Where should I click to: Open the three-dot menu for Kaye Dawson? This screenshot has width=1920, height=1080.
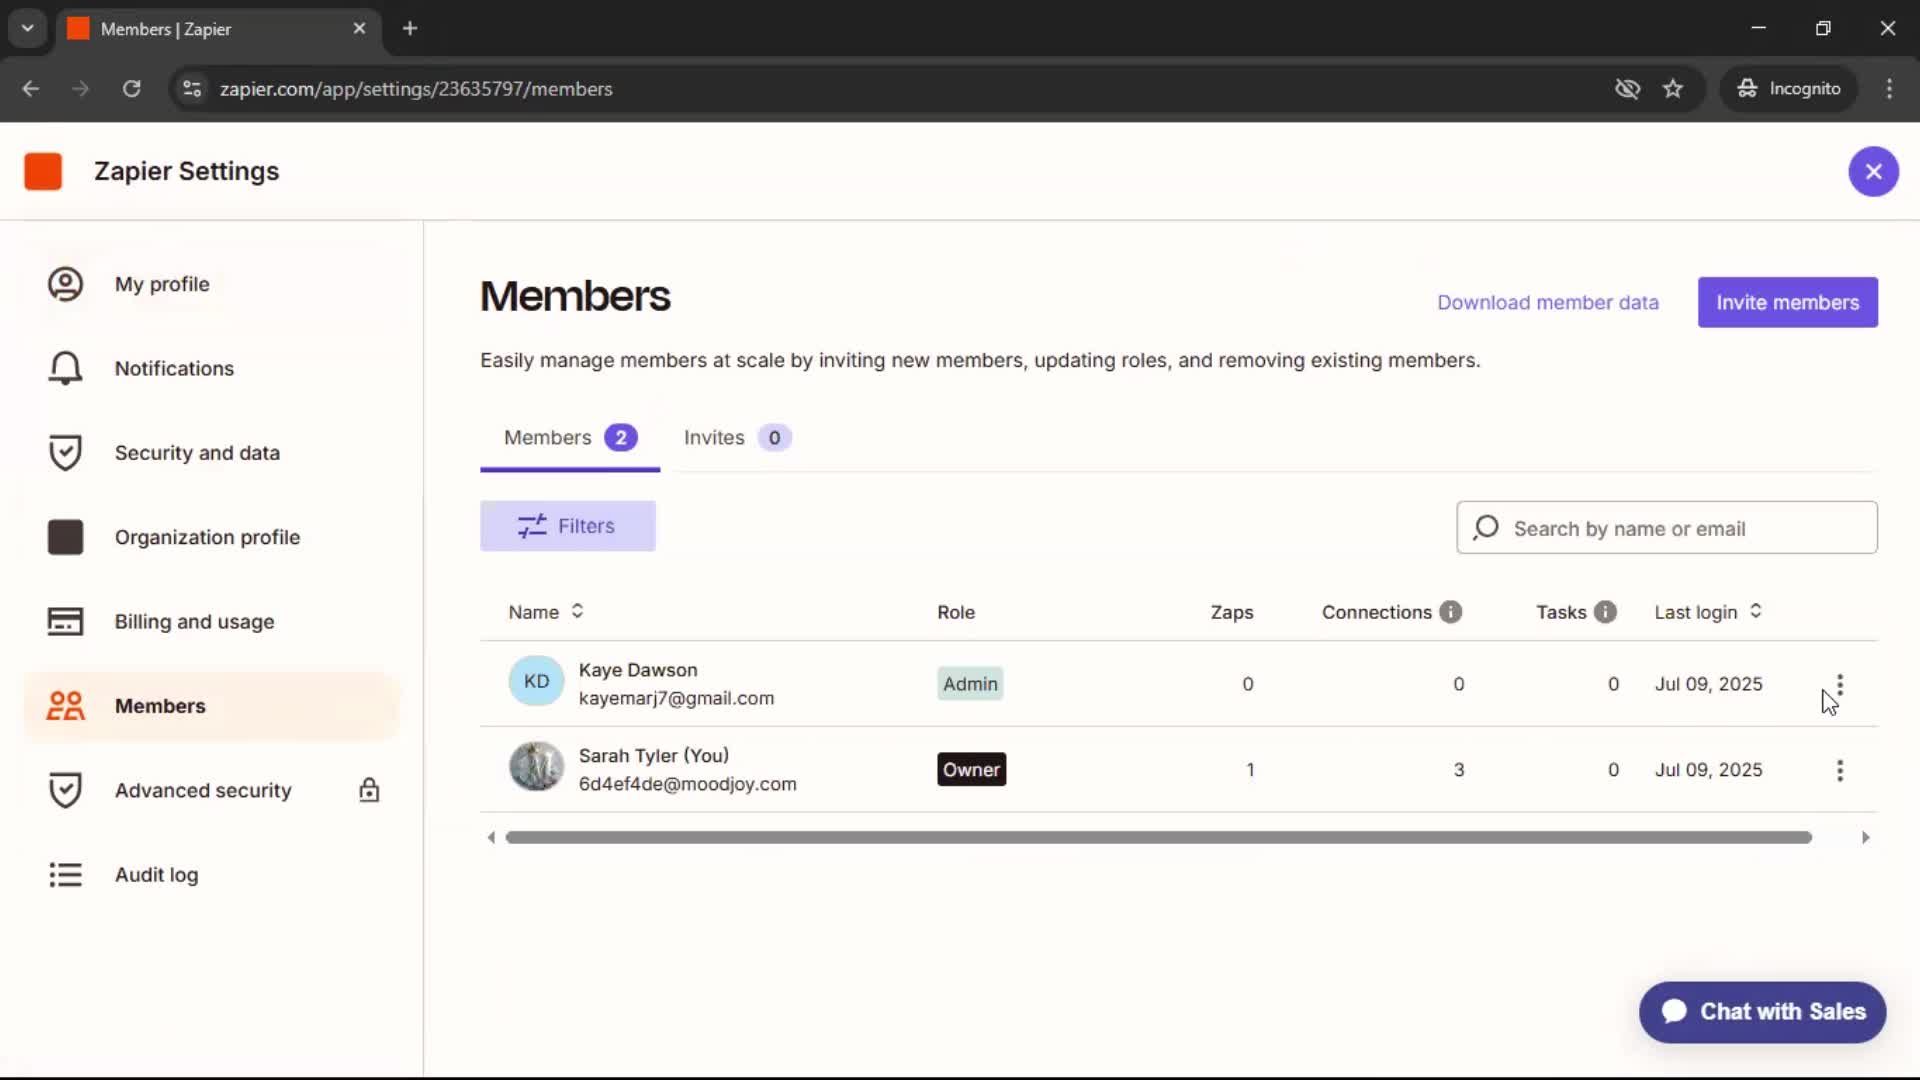click(1839, 684)
